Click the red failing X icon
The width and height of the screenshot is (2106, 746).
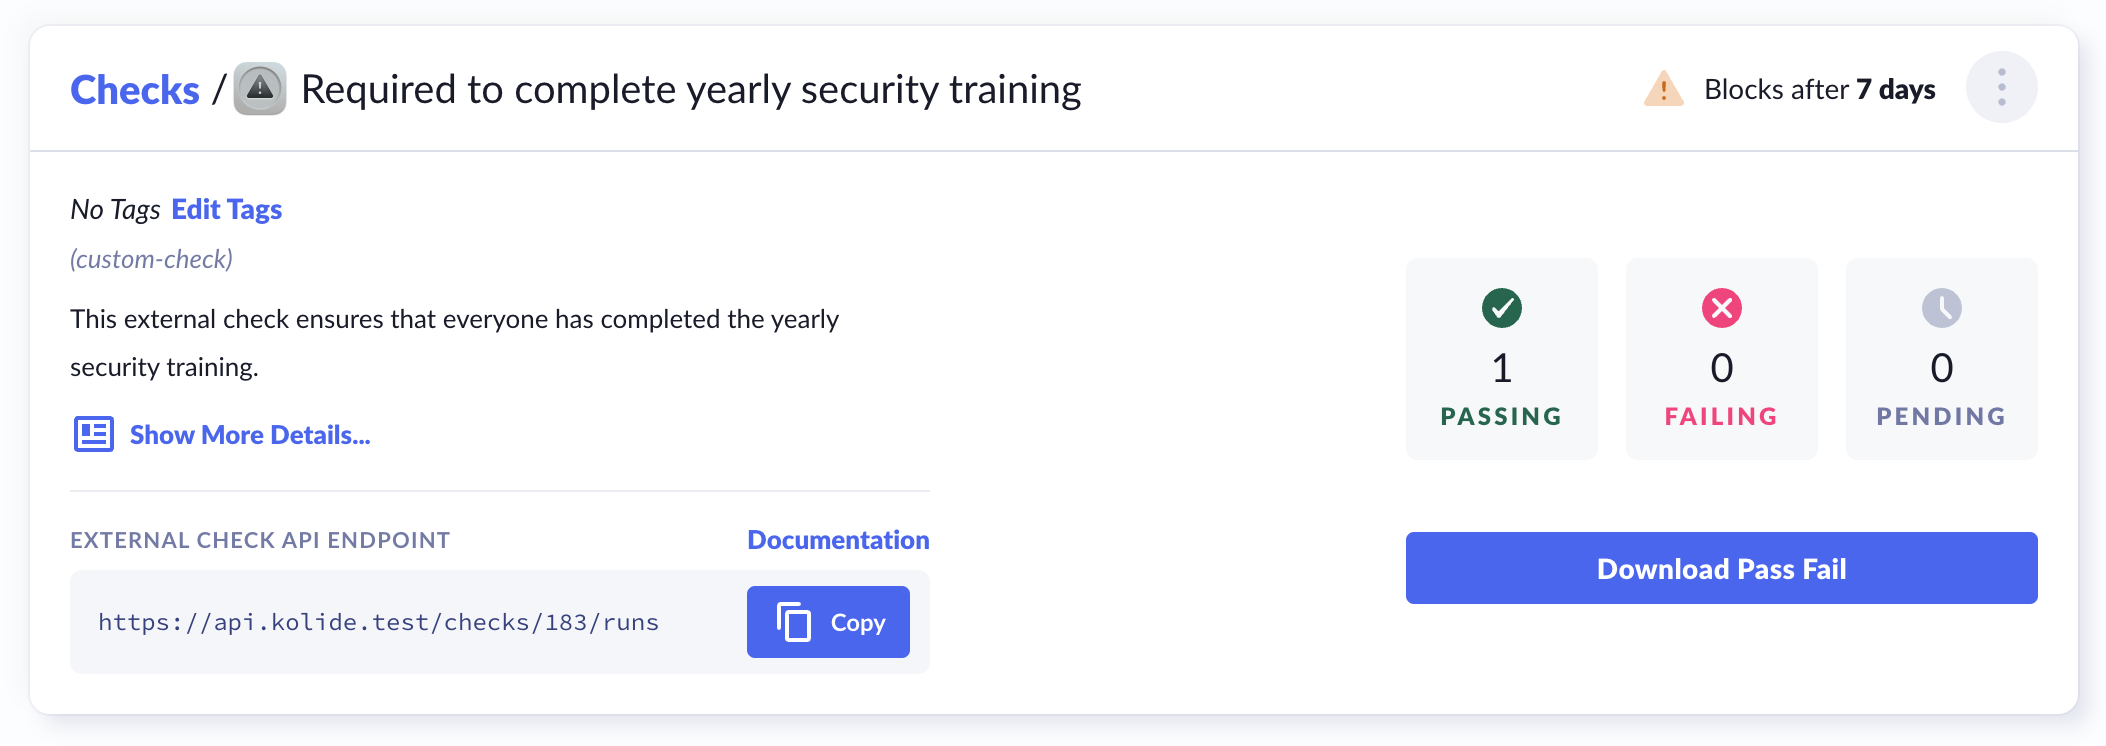tap(1721, 308)
